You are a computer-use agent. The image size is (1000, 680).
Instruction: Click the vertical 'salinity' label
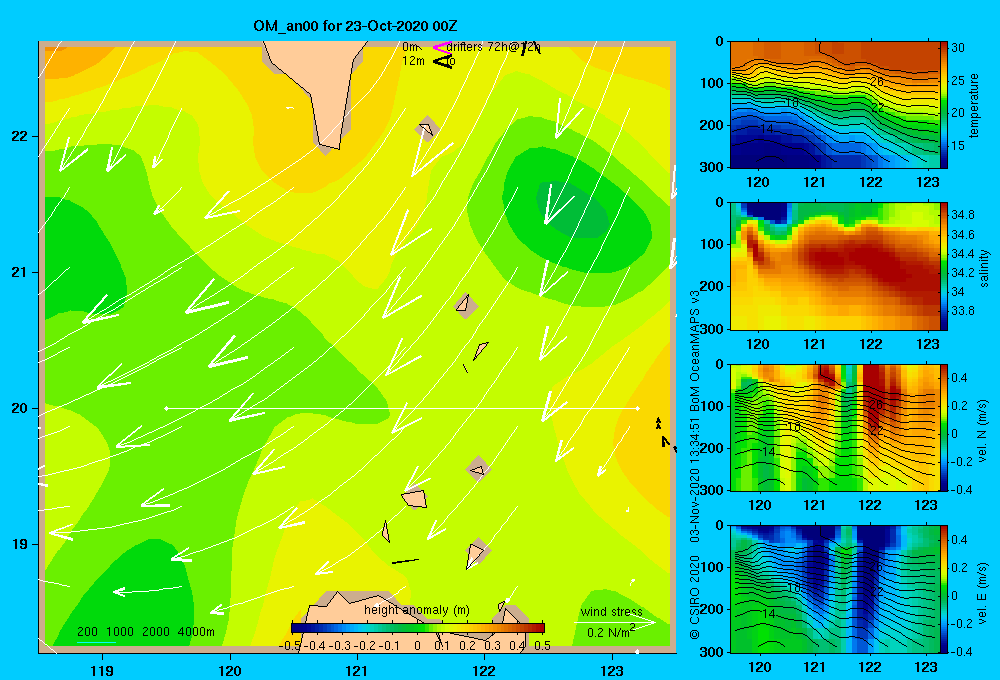[984, 268]
